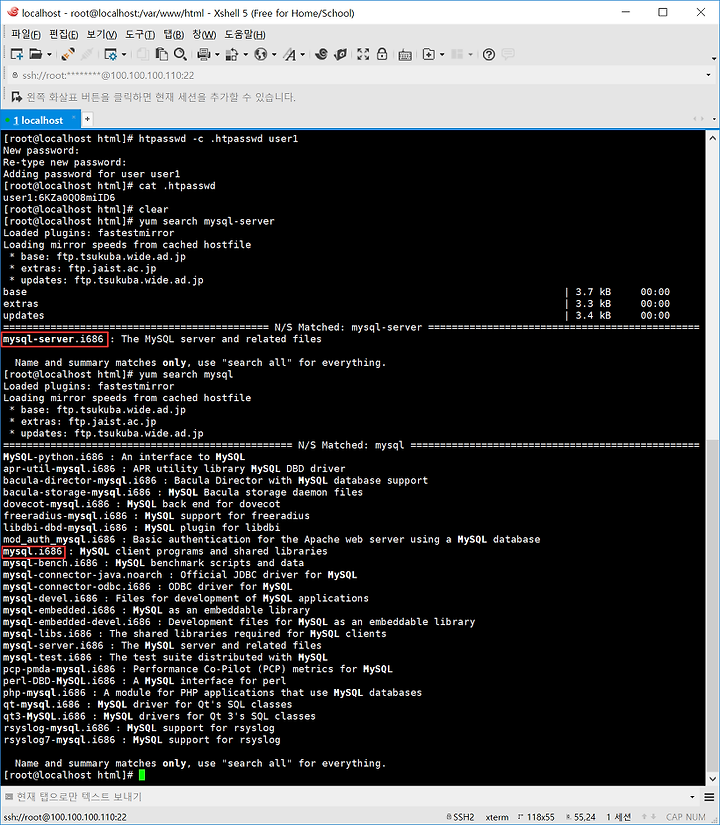The height and width of the screenshot is (825, 720).
Task: Open the compose bar hamburger menu
Action: (x=709, y=797)
